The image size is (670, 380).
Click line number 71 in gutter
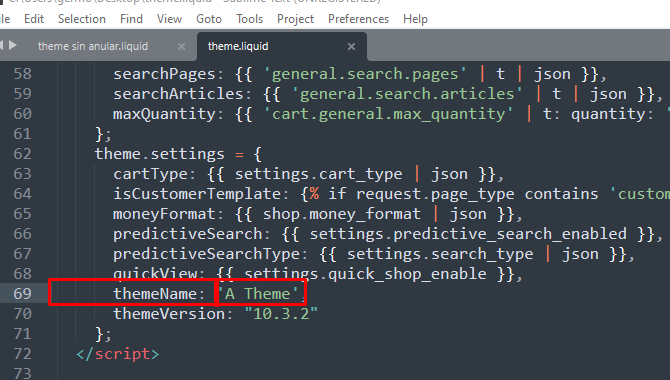[23, 334]
